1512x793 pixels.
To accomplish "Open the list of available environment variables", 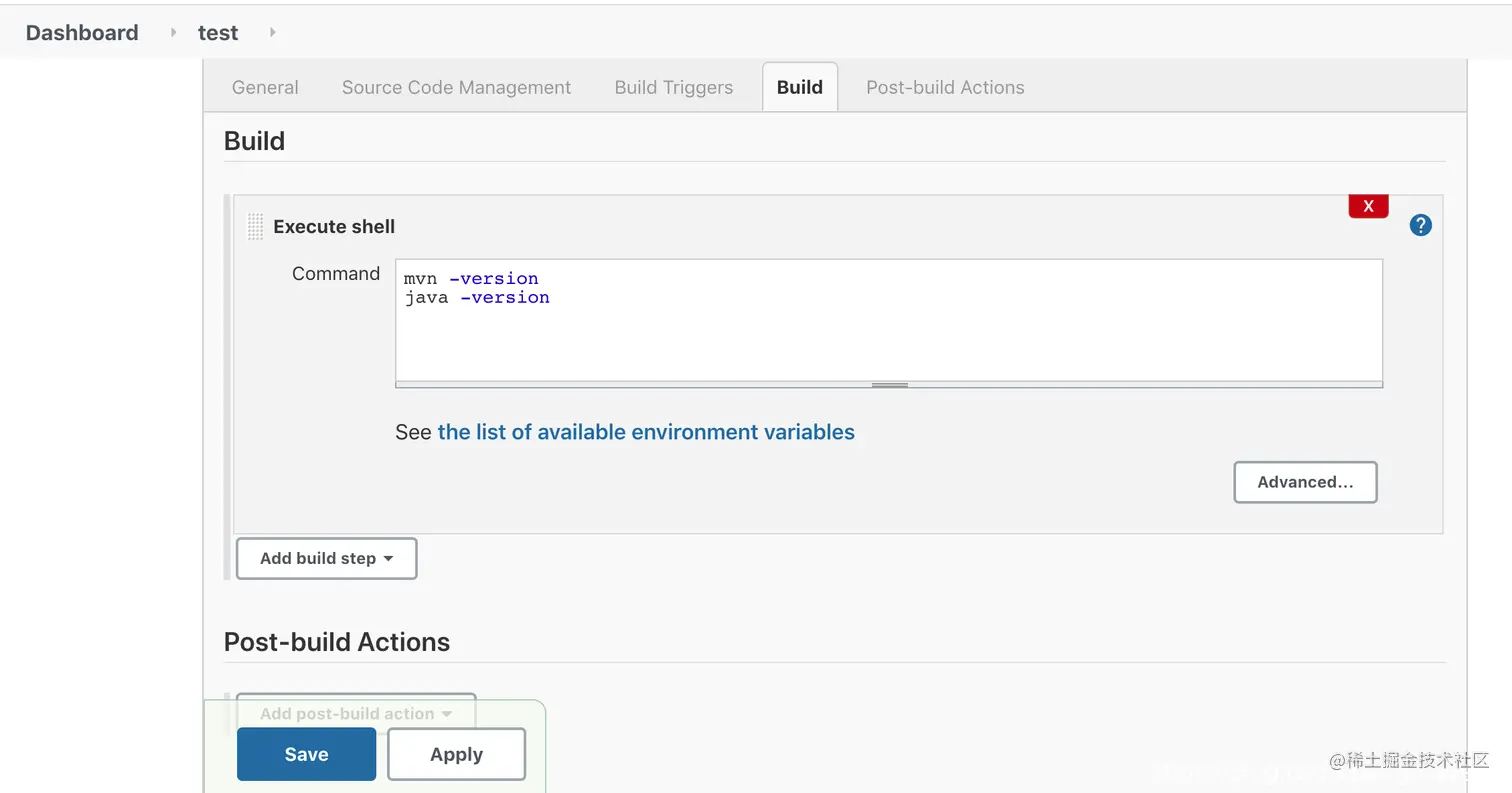I will tap(646, 432).
